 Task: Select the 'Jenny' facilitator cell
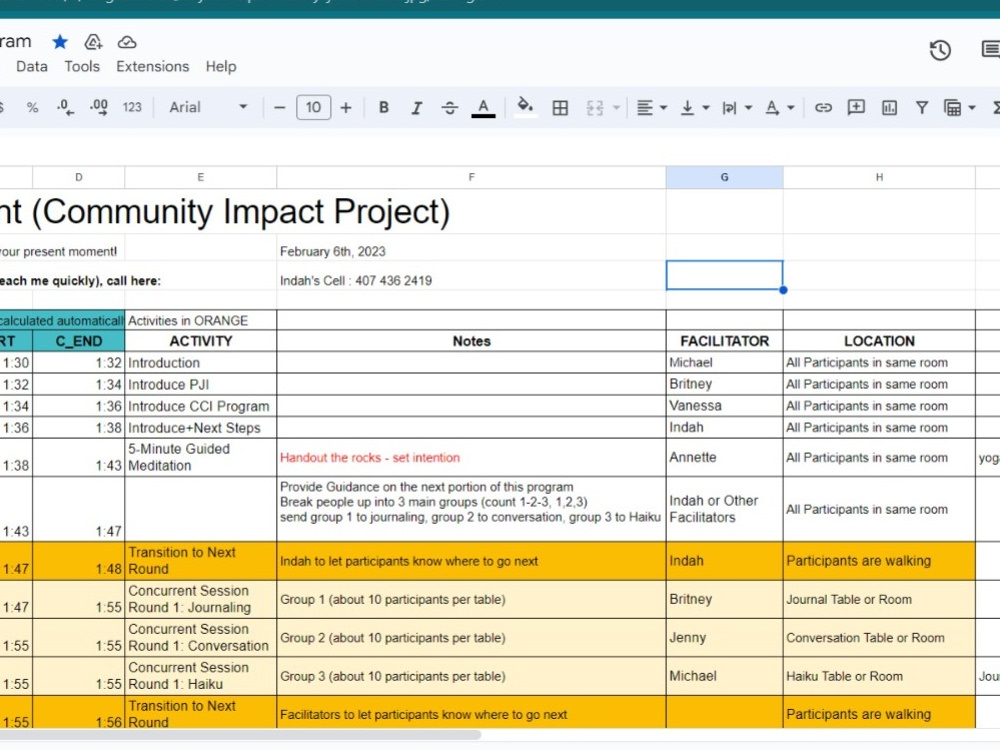pyautogui.click(x=724, y=638)
